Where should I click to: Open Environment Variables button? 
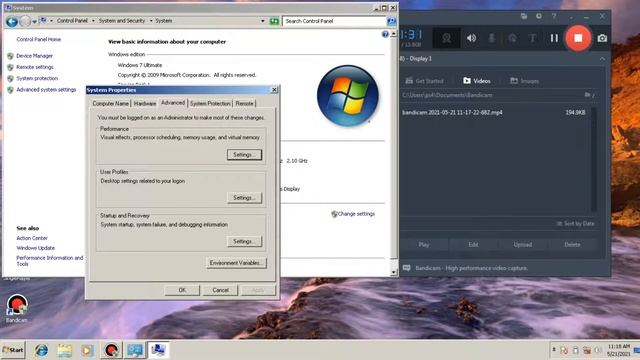coord(236,263)
